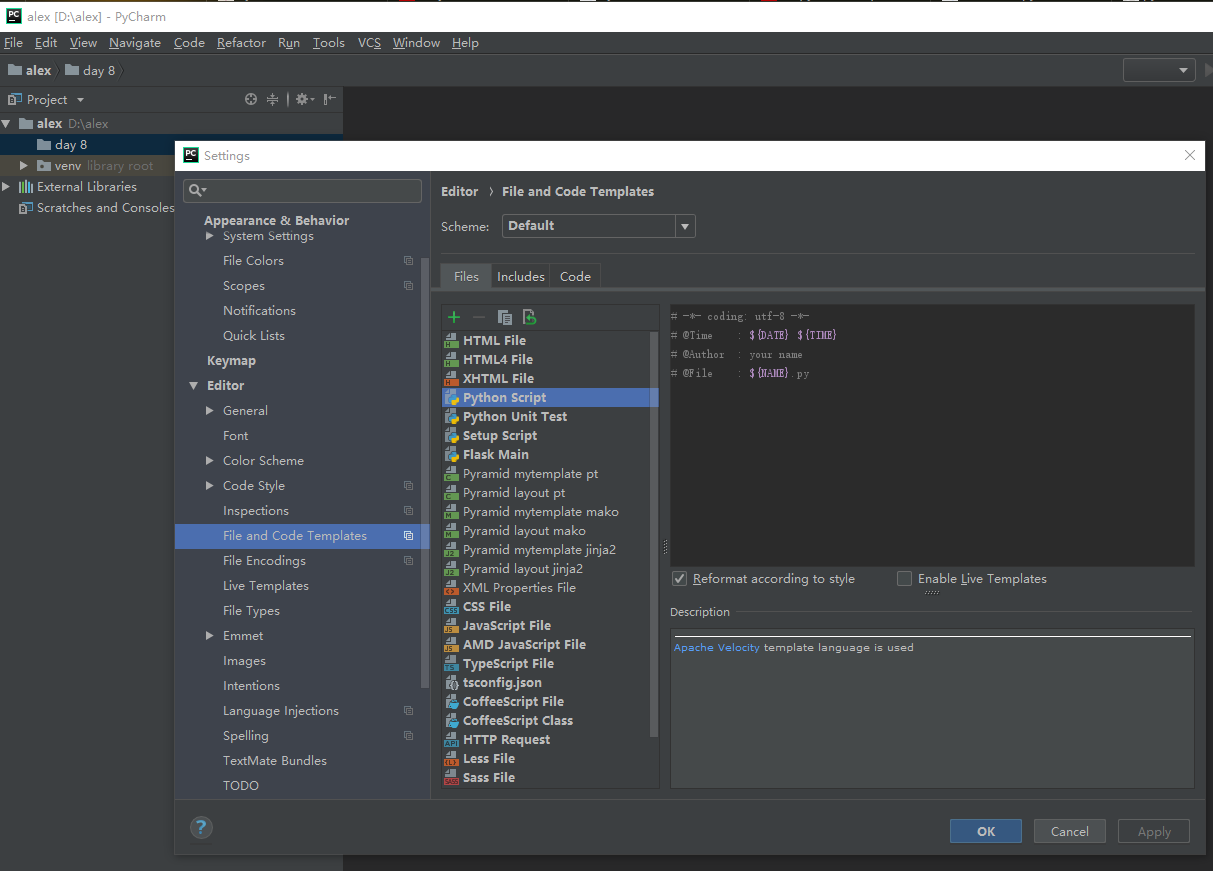Click the Help question mark button

(x=201, y=827)
